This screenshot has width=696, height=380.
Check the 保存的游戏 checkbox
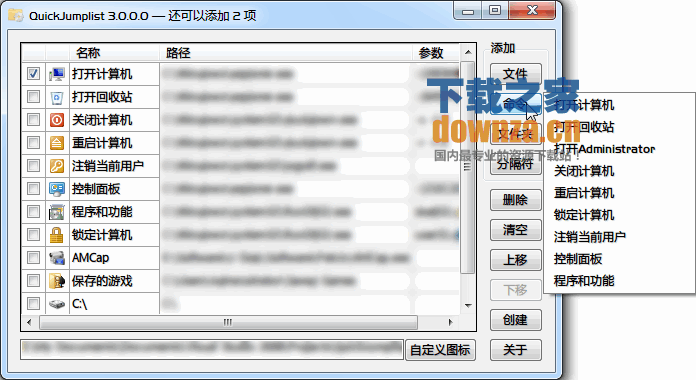pyautogui.click(x=33, y=281)
